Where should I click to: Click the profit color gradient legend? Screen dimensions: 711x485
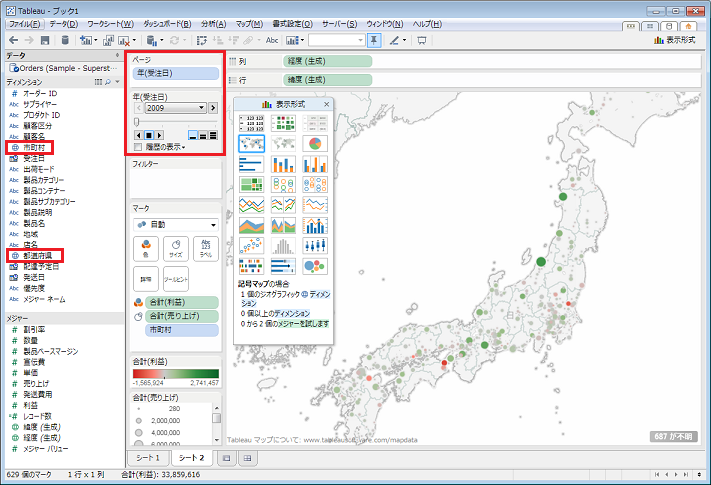point(176,373)
